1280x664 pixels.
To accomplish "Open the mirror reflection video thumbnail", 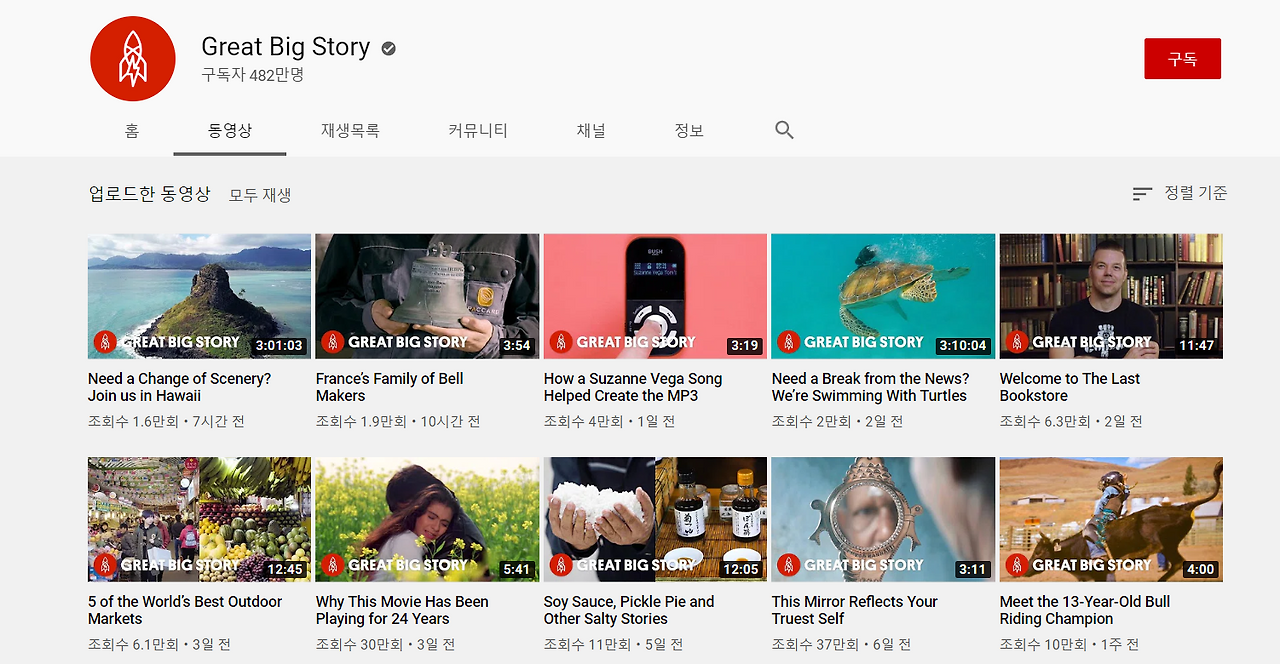I will [883, 520].
